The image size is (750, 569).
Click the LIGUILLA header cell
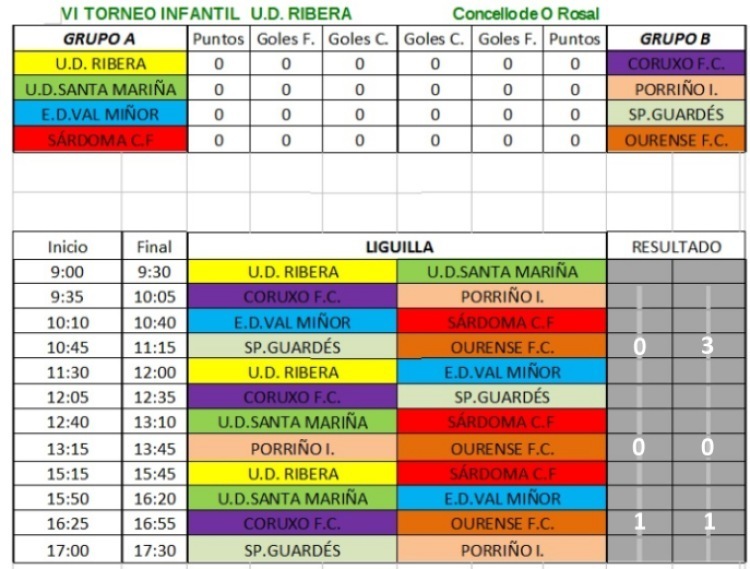click(397, 247)
